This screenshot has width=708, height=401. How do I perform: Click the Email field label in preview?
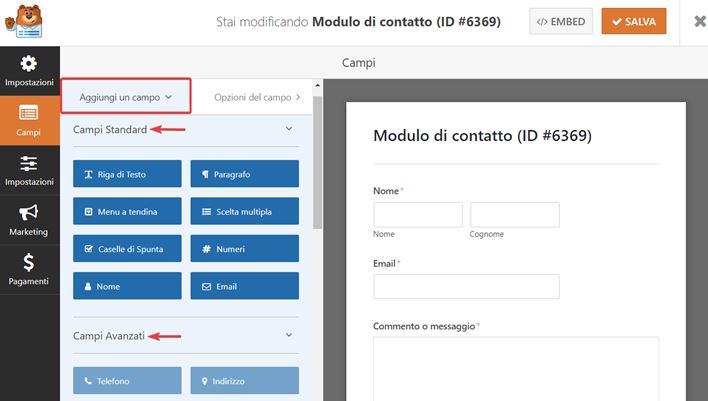point(384,264)
